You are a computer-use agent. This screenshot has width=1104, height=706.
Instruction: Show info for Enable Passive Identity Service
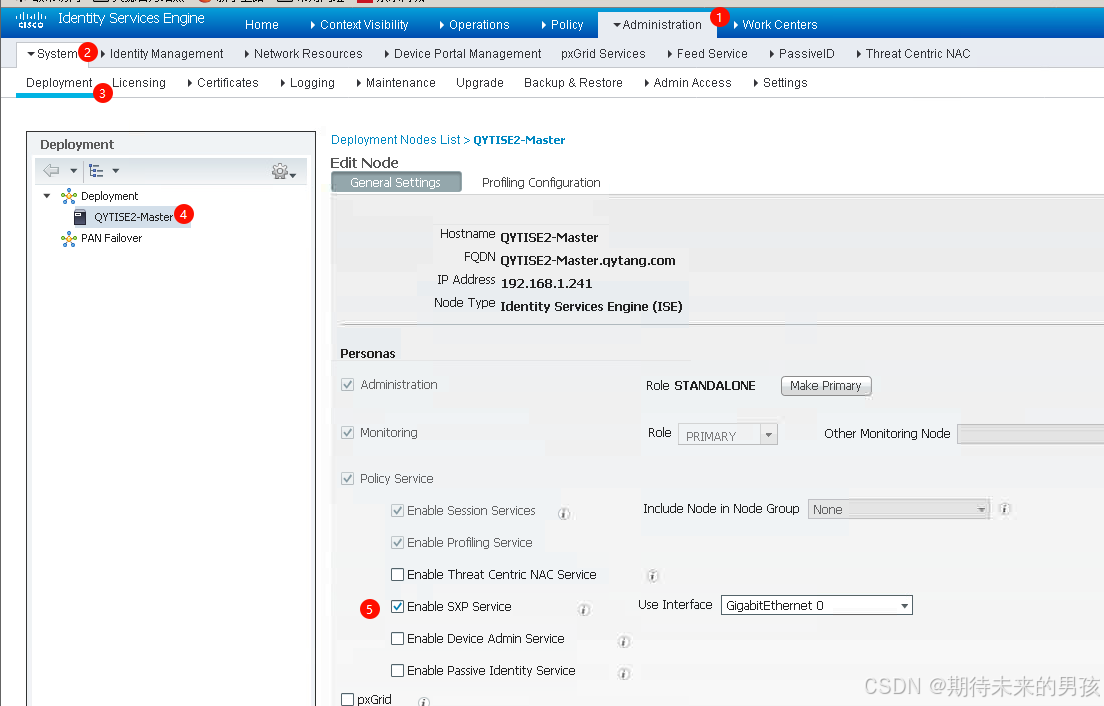click(623, 674)
